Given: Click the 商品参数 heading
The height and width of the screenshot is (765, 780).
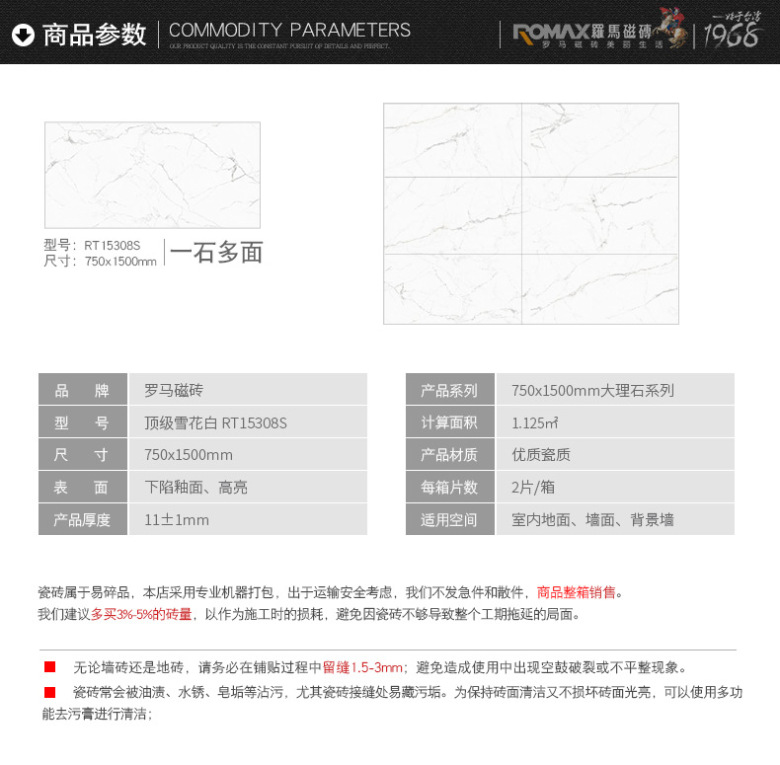Looking at the screenshot, I should (x=94, y=36).
